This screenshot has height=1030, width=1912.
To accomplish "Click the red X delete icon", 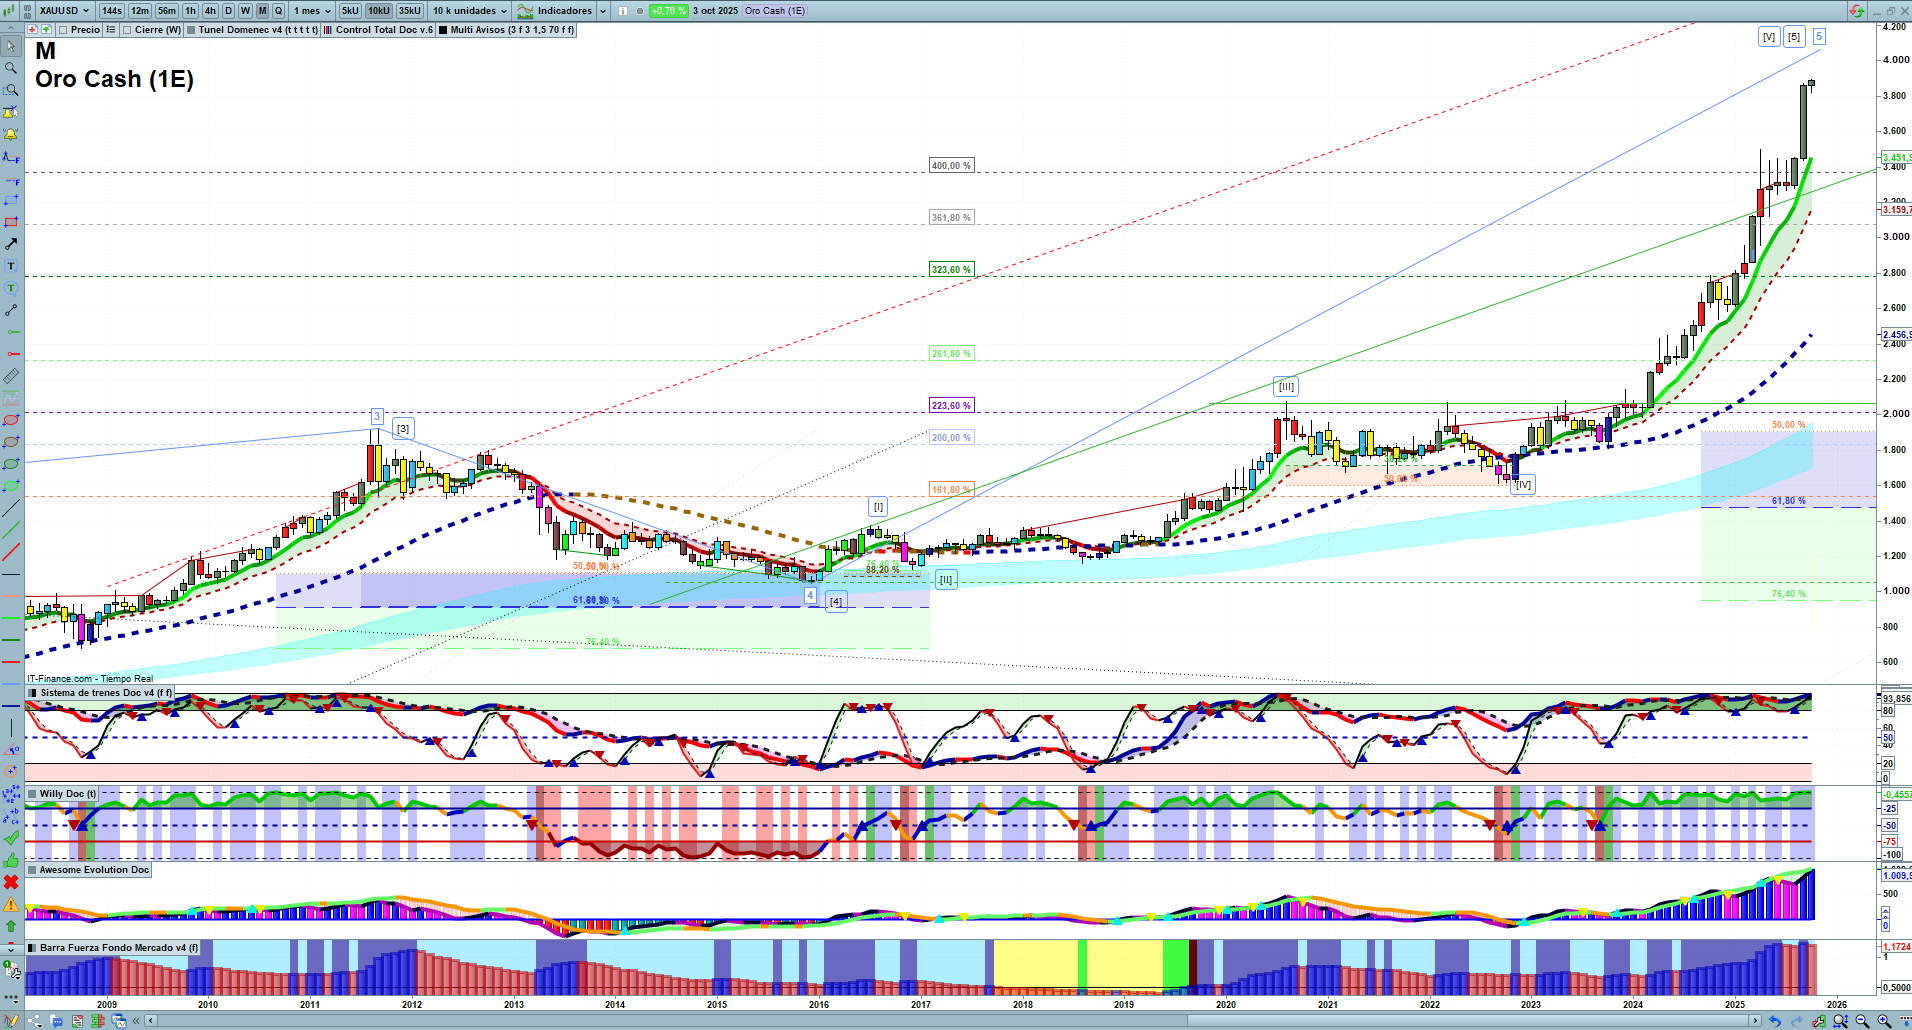I will (x=11, y=882).
